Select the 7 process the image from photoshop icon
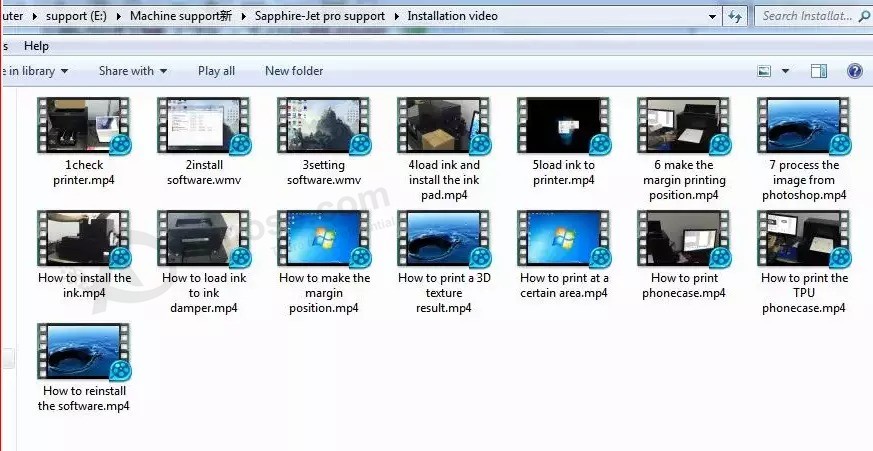 tap(805, 126)
